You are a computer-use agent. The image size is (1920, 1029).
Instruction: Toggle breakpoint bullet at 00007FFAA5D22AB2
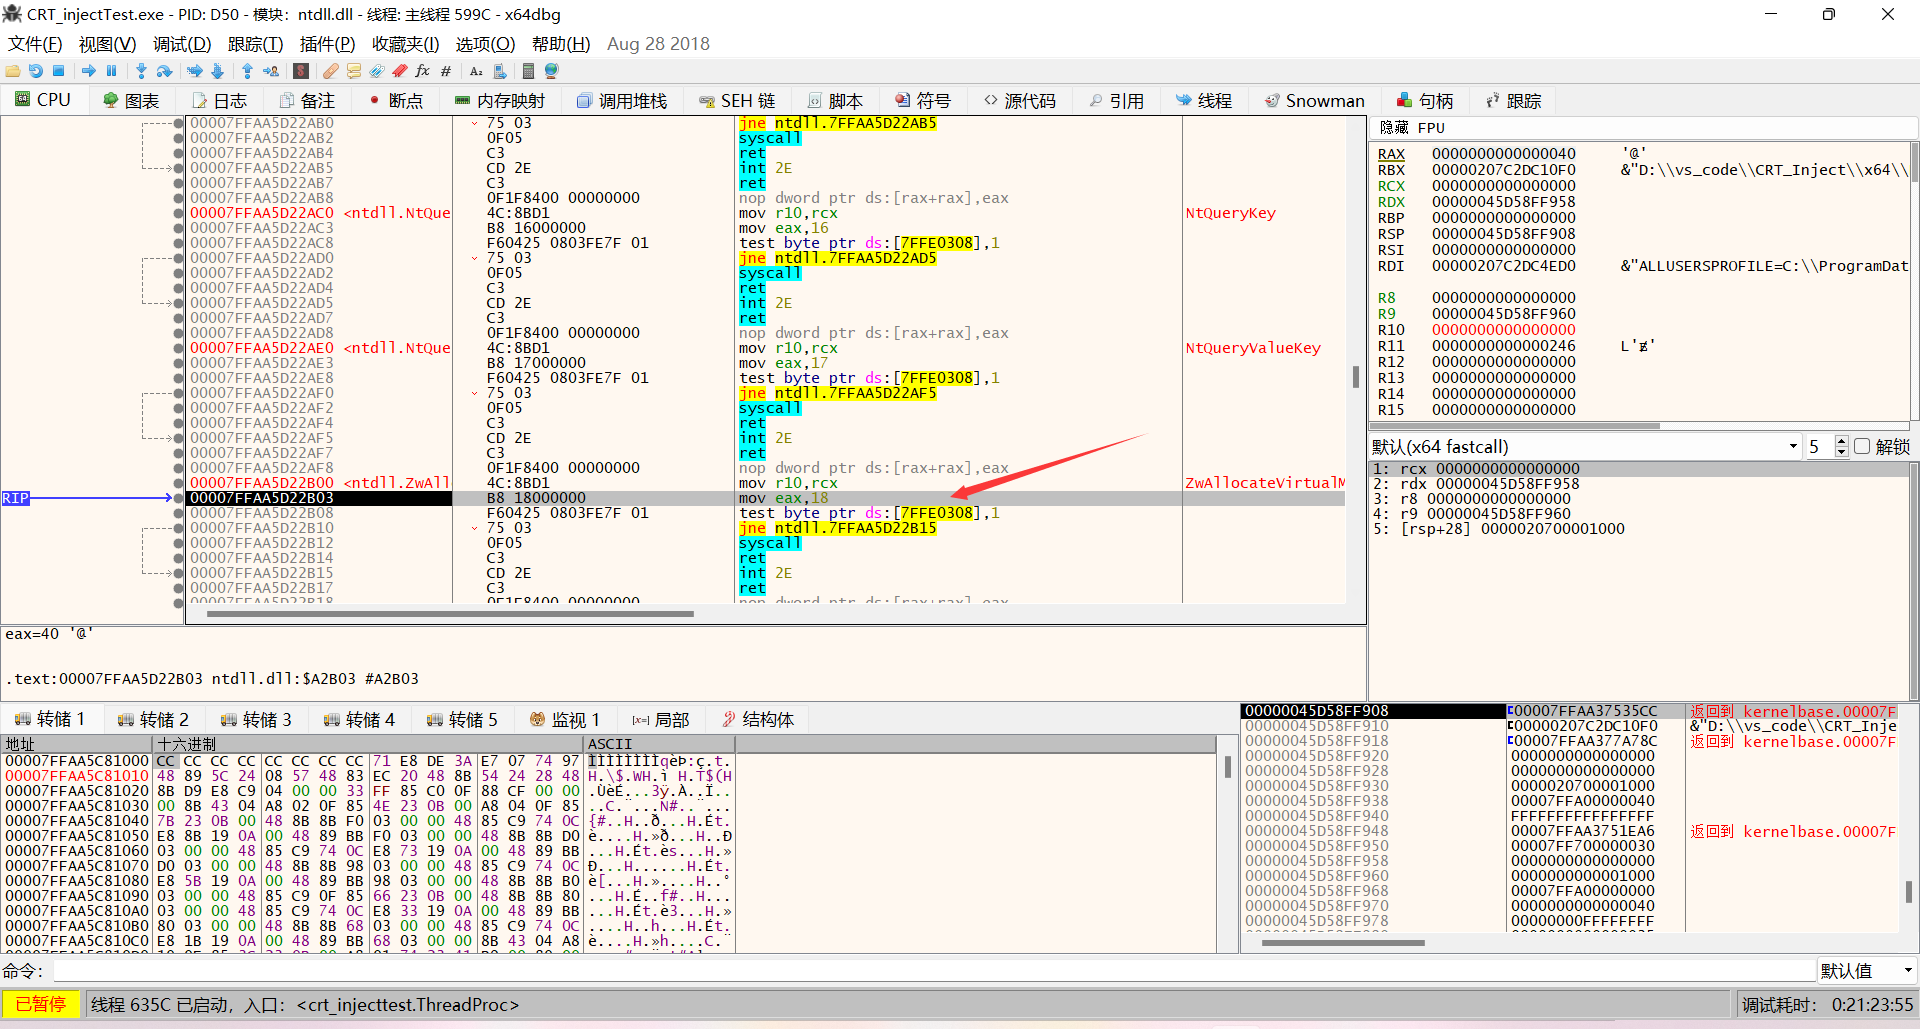179,138
